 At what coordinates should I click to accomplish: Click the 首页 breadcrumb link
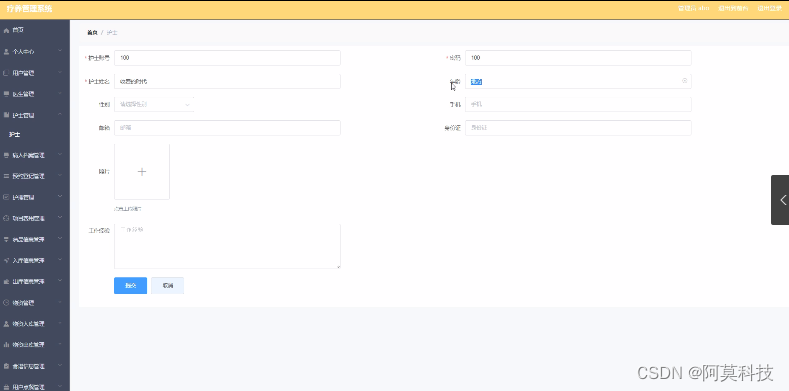click(x=92, y=33)
